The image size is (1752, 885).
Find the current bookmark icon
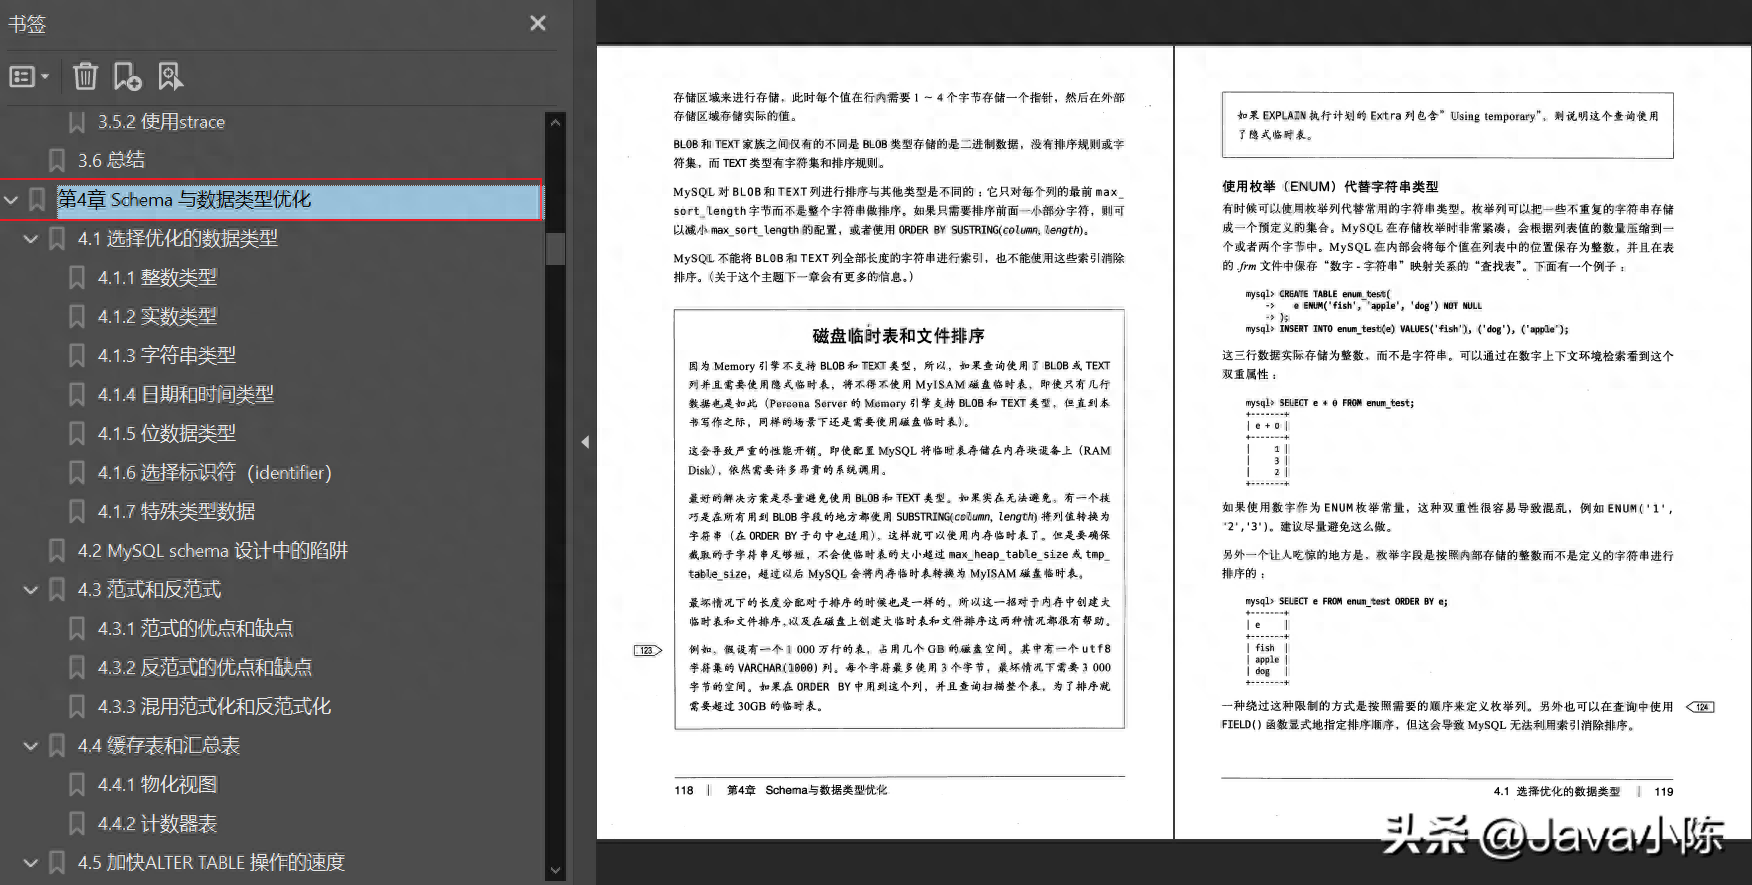pyautogui.click(x=170, y=76)
